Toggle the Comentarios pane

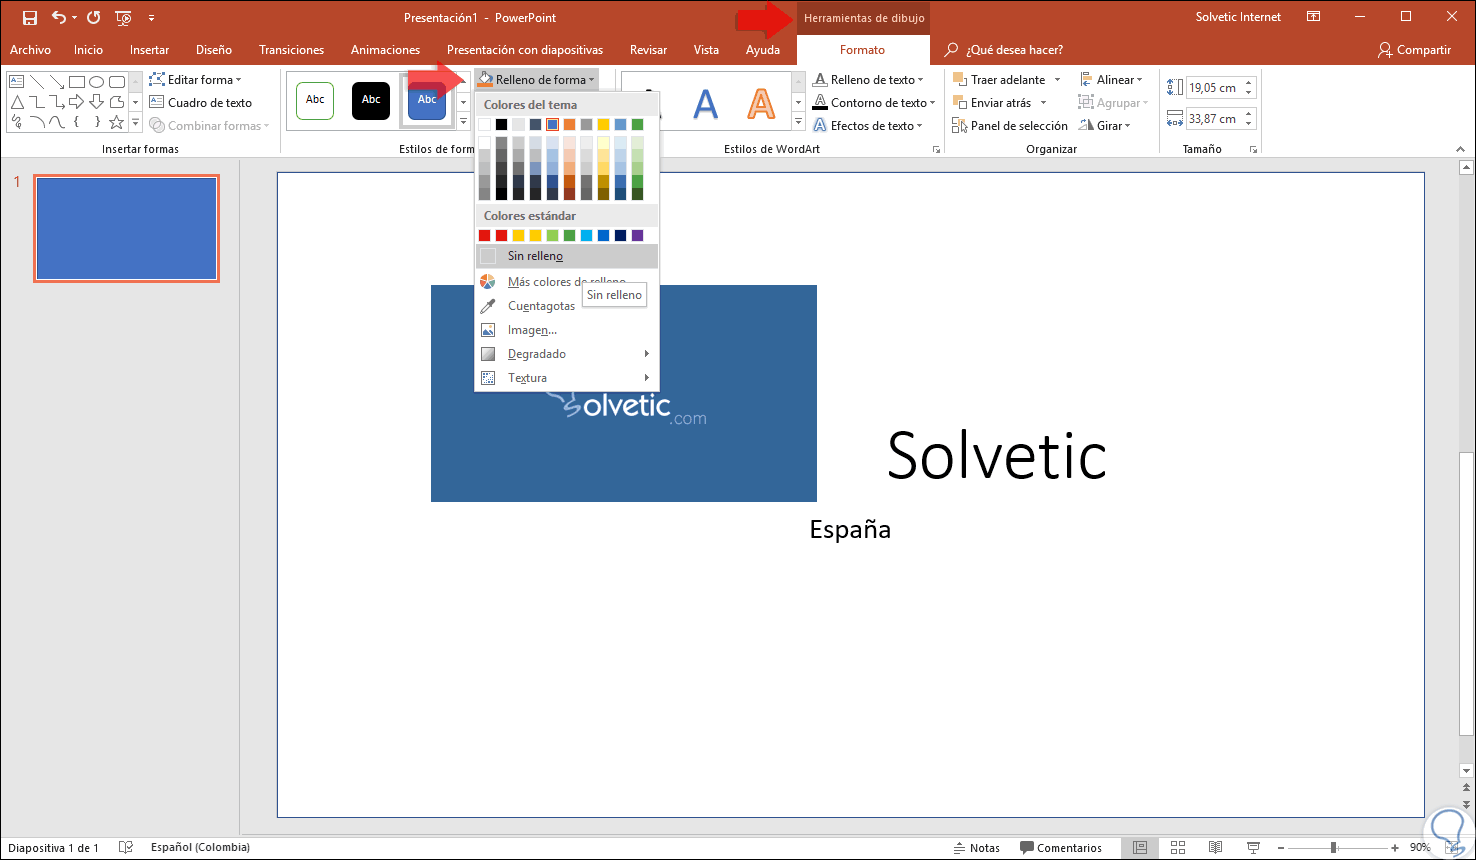click(x=1060, y=848)
